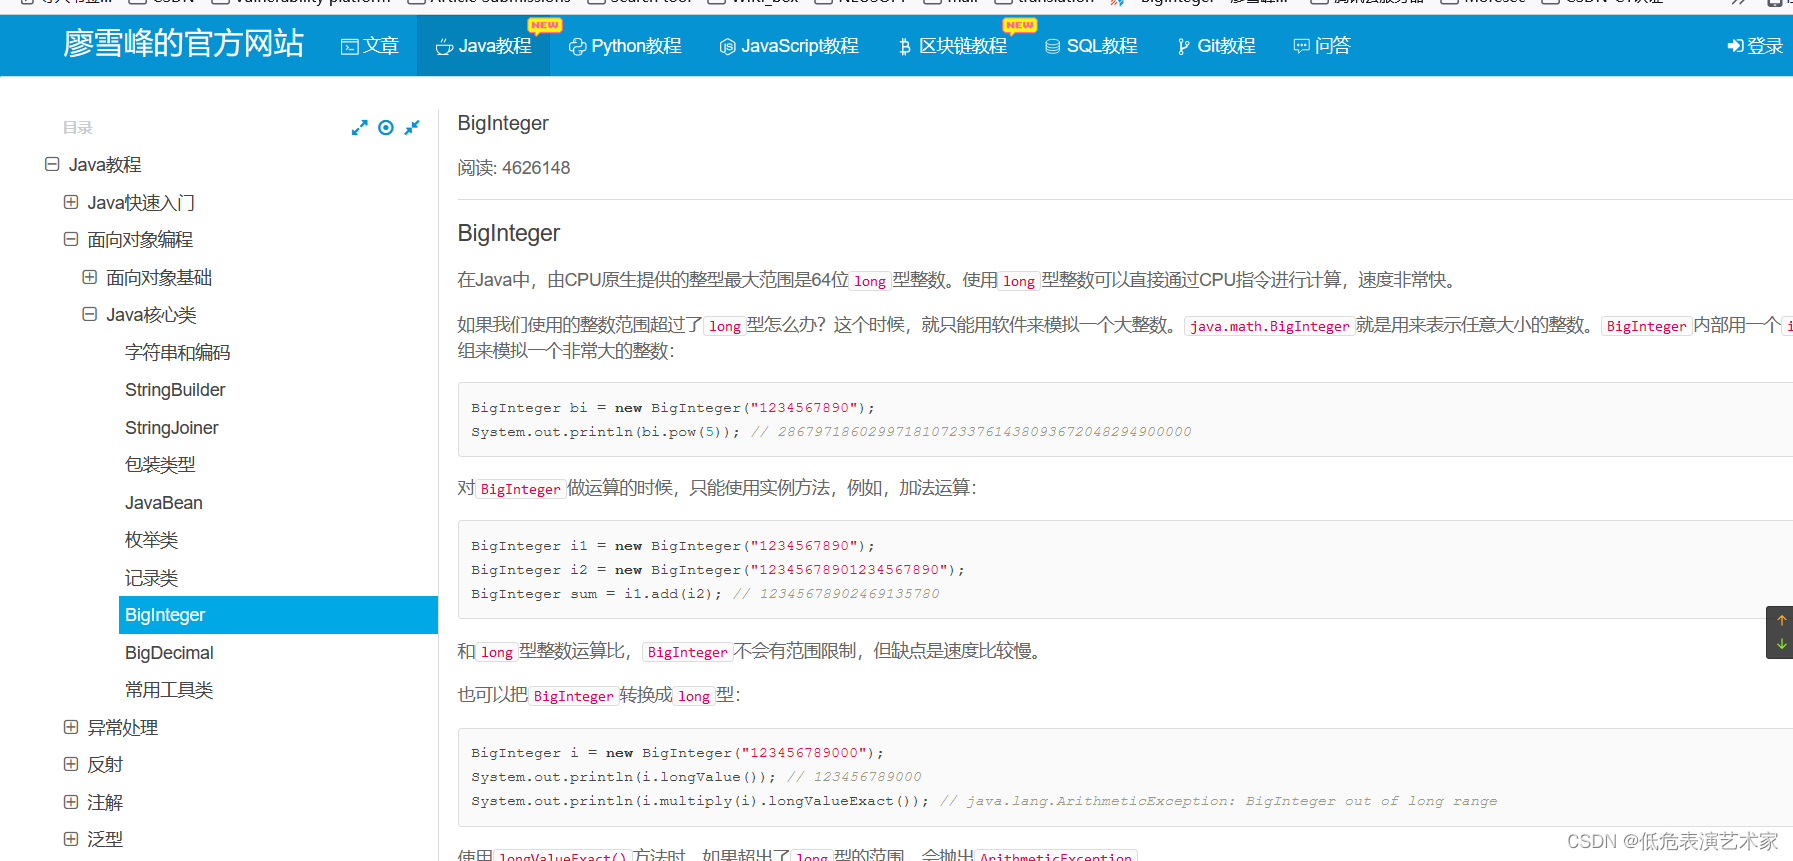Open the StringBuilder chapter

click(175, 390)
